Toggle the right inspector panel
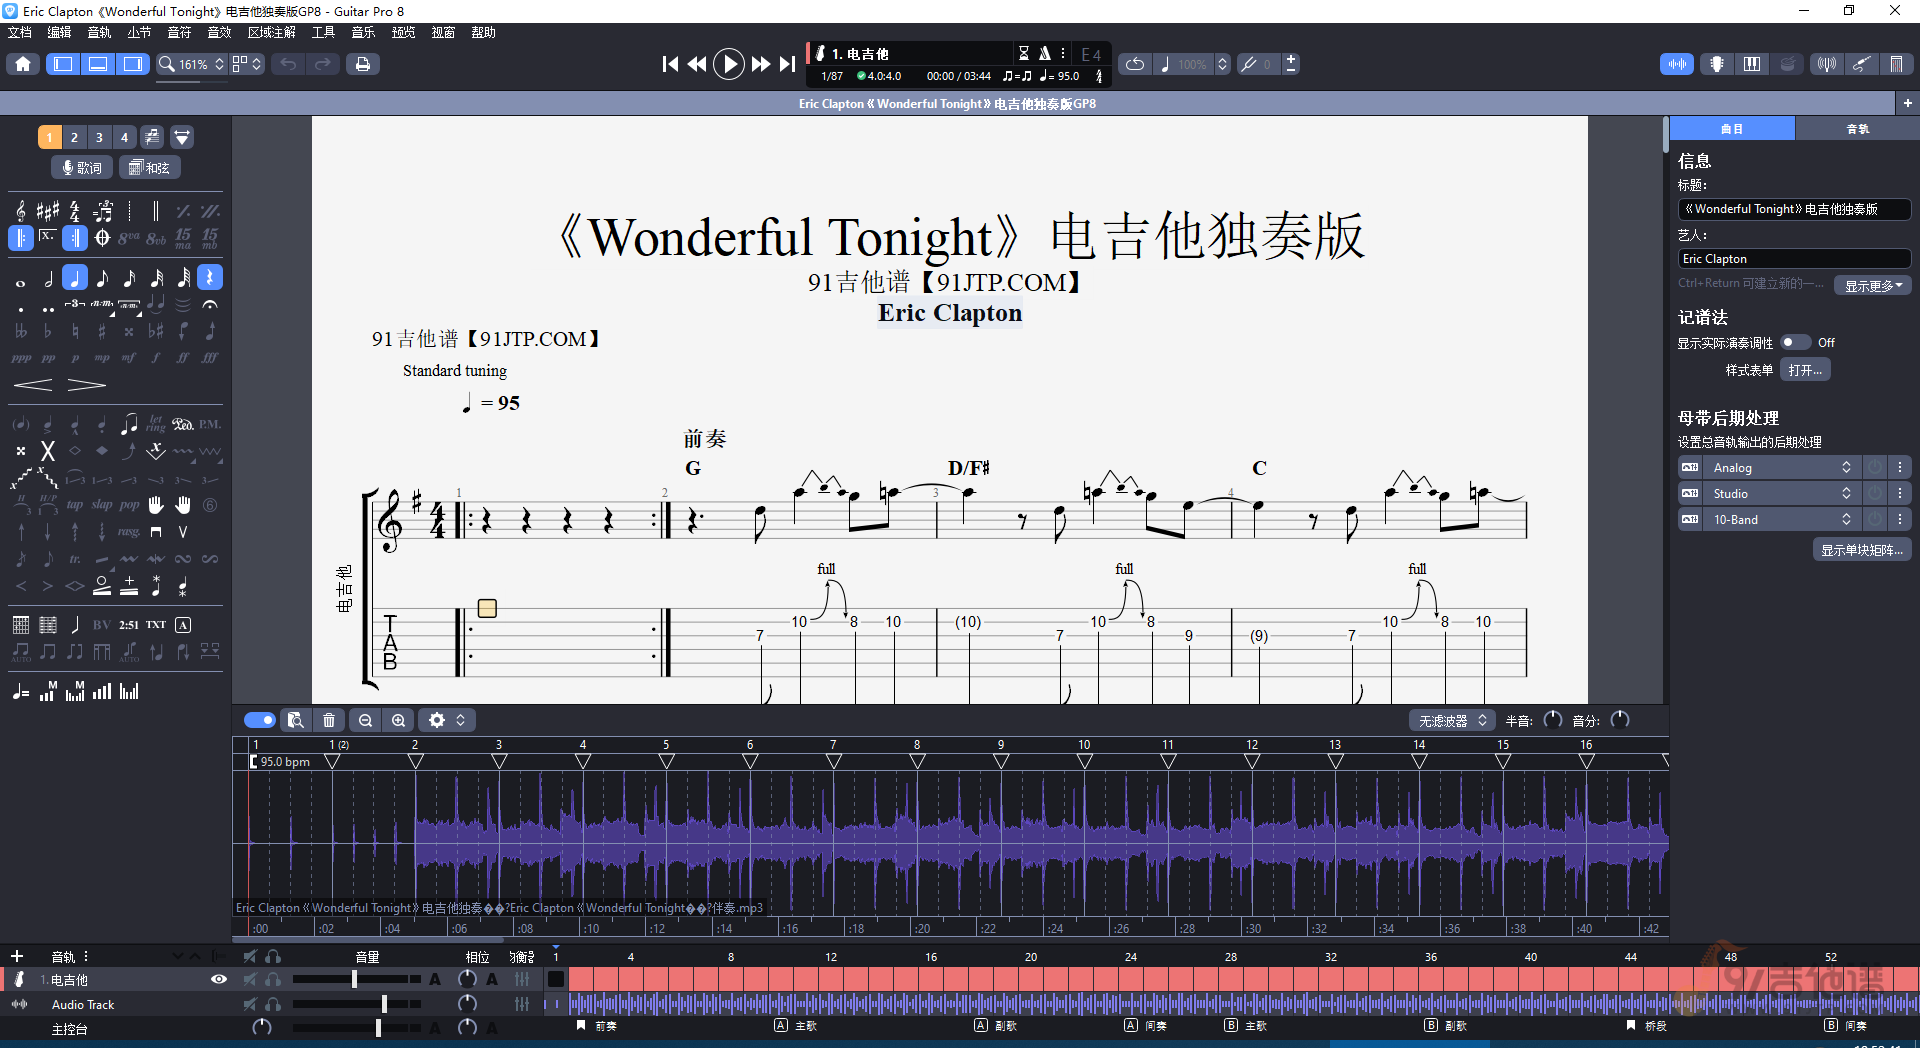This screenshot has width=1920, height=1048. click(x=132, y=64)
